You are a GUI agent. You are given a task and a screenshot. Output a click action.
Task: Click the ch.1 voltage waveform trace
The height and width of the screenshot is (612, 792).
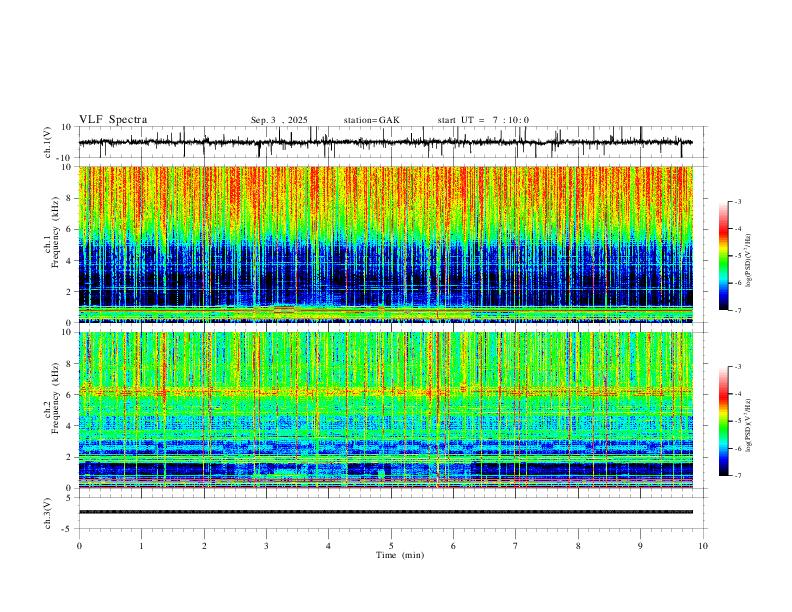[x=385, y=142]
